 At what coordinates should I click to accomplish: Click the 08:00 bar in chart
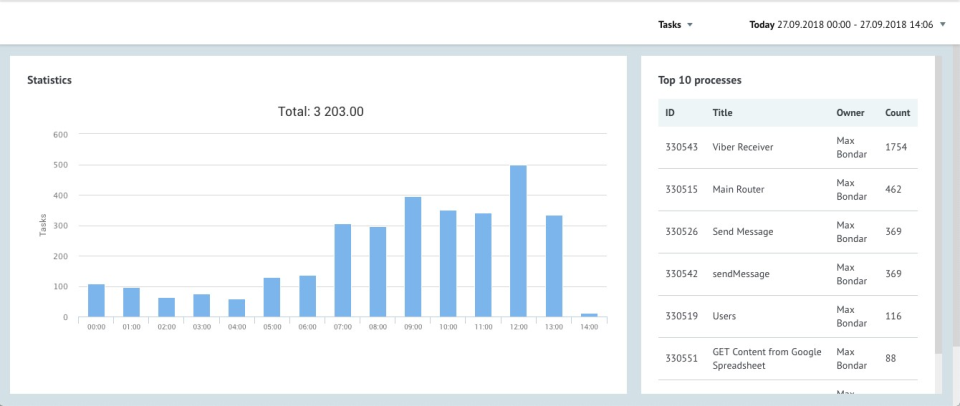pyautogui.click(x=377, y=272)
